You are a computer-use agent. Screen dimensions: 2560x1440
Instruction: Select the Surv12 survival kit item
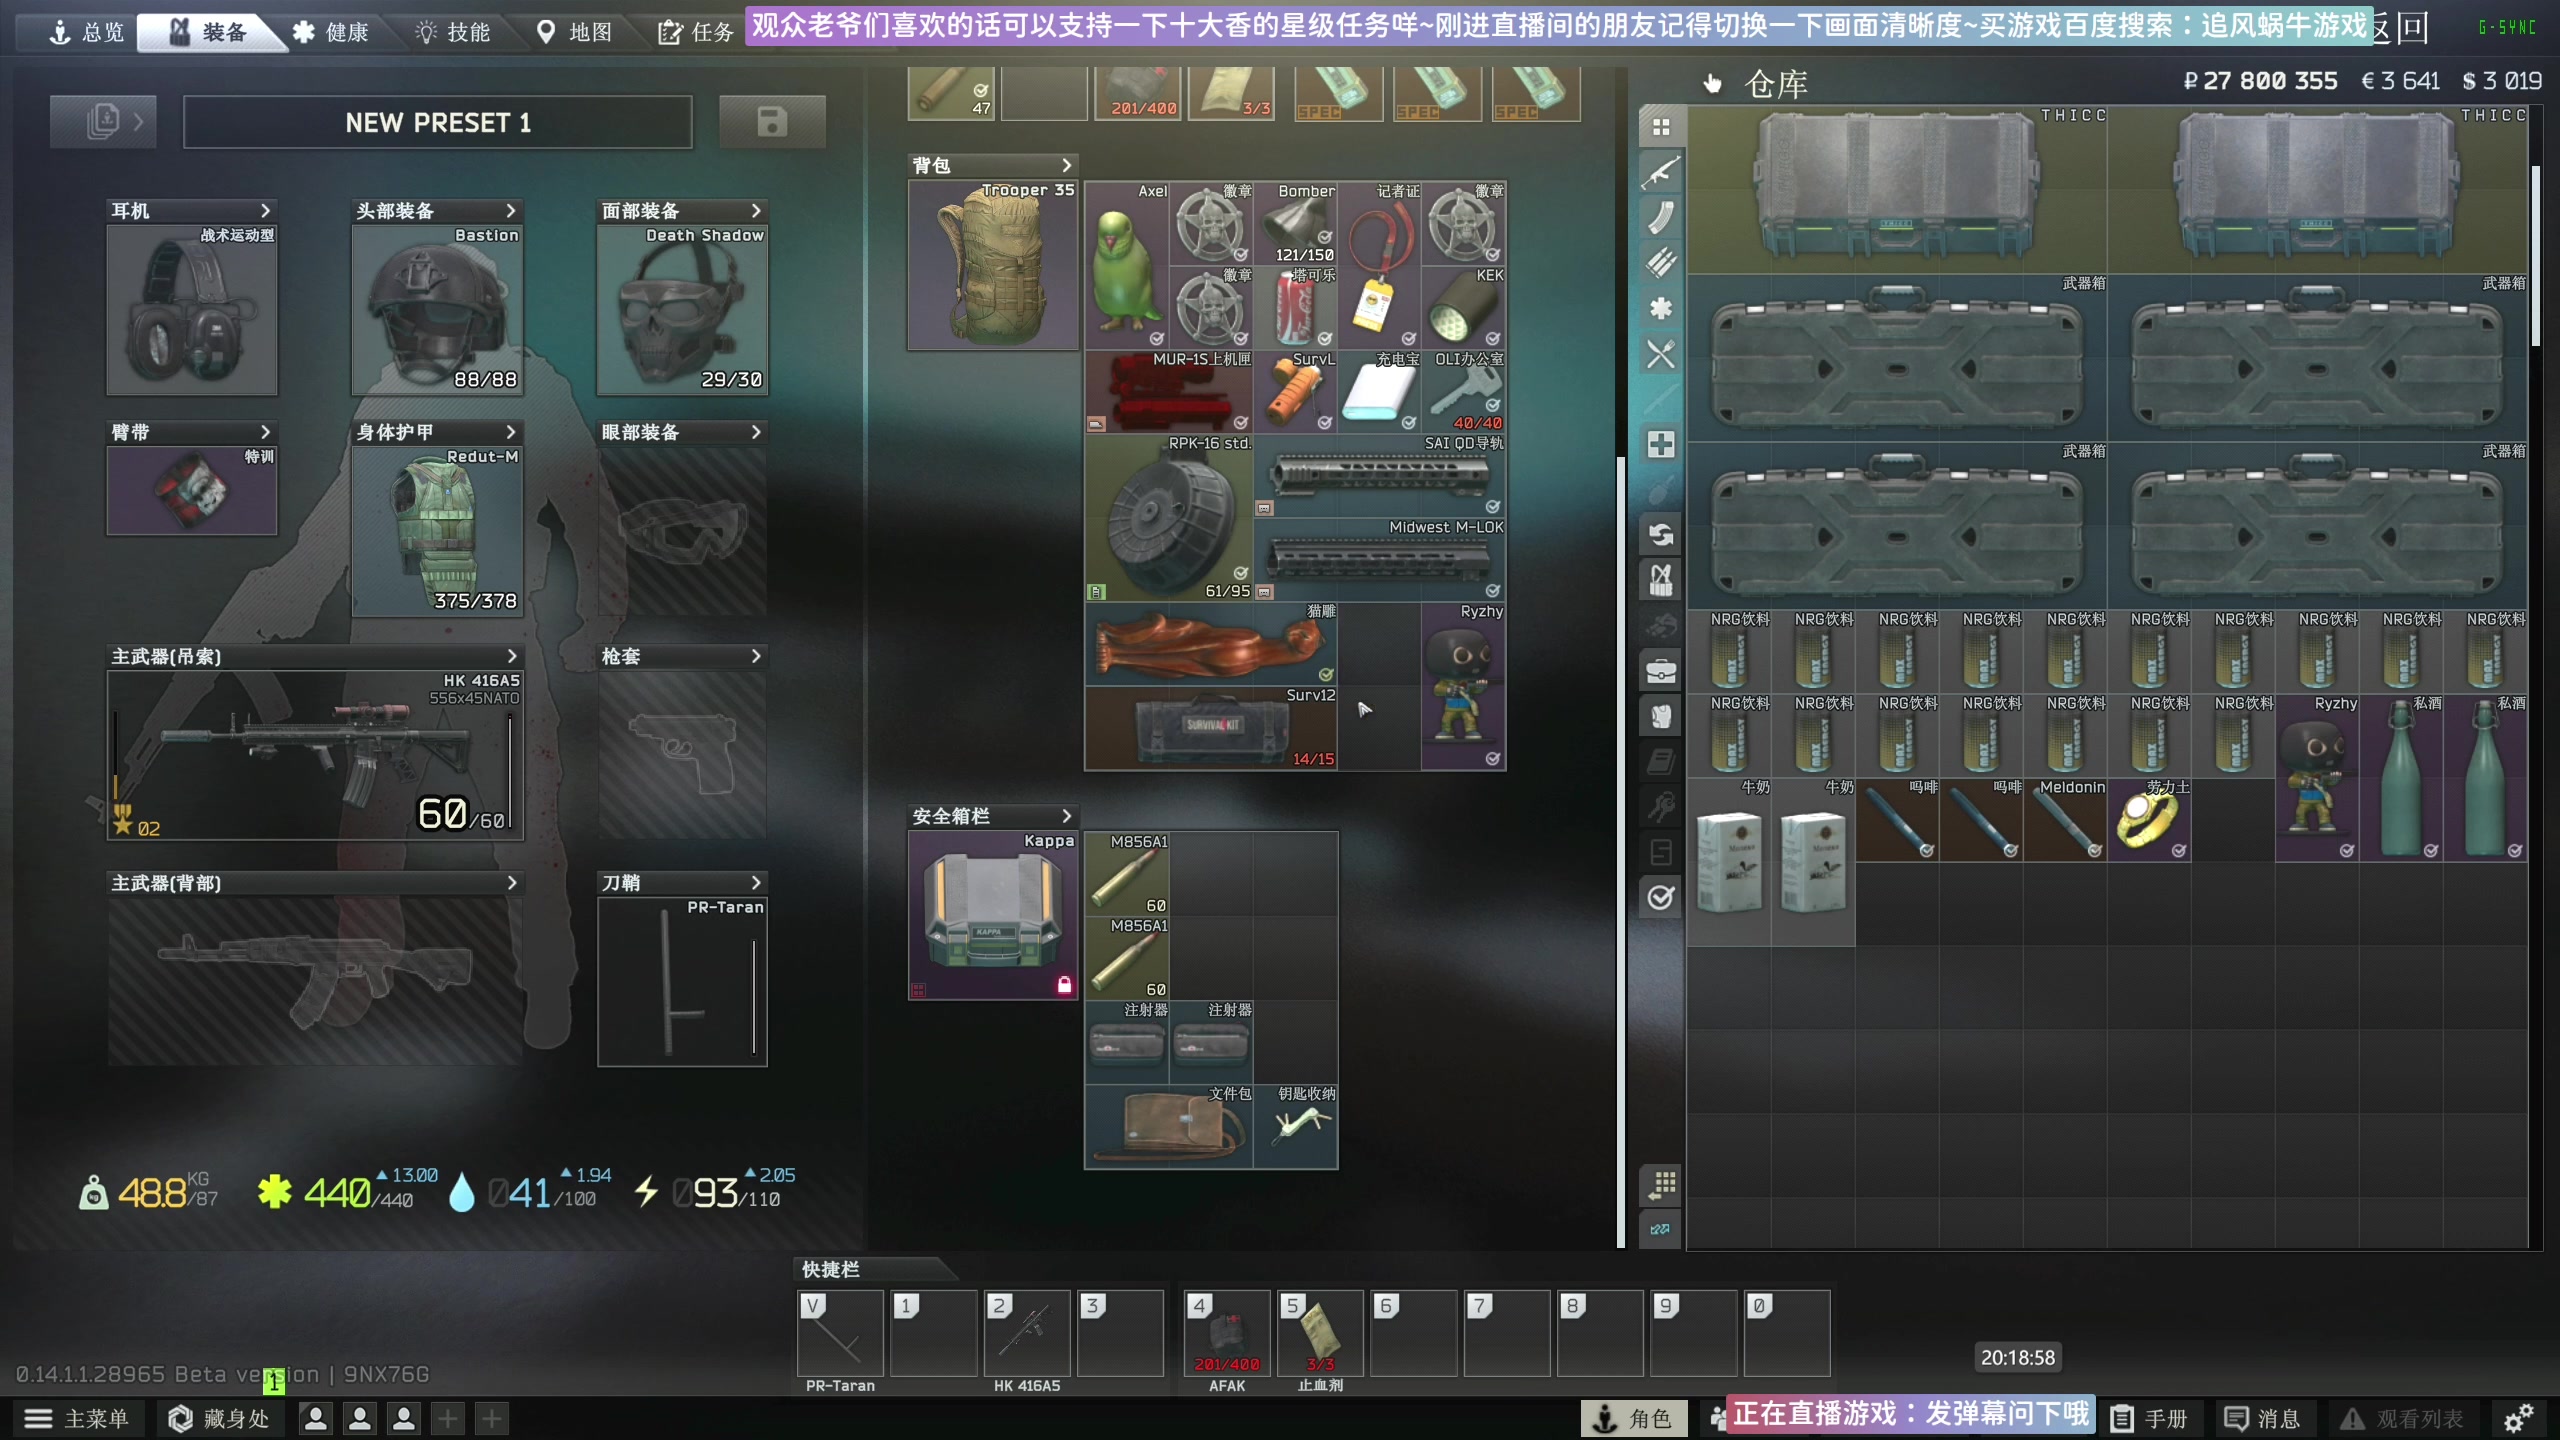1211,727
